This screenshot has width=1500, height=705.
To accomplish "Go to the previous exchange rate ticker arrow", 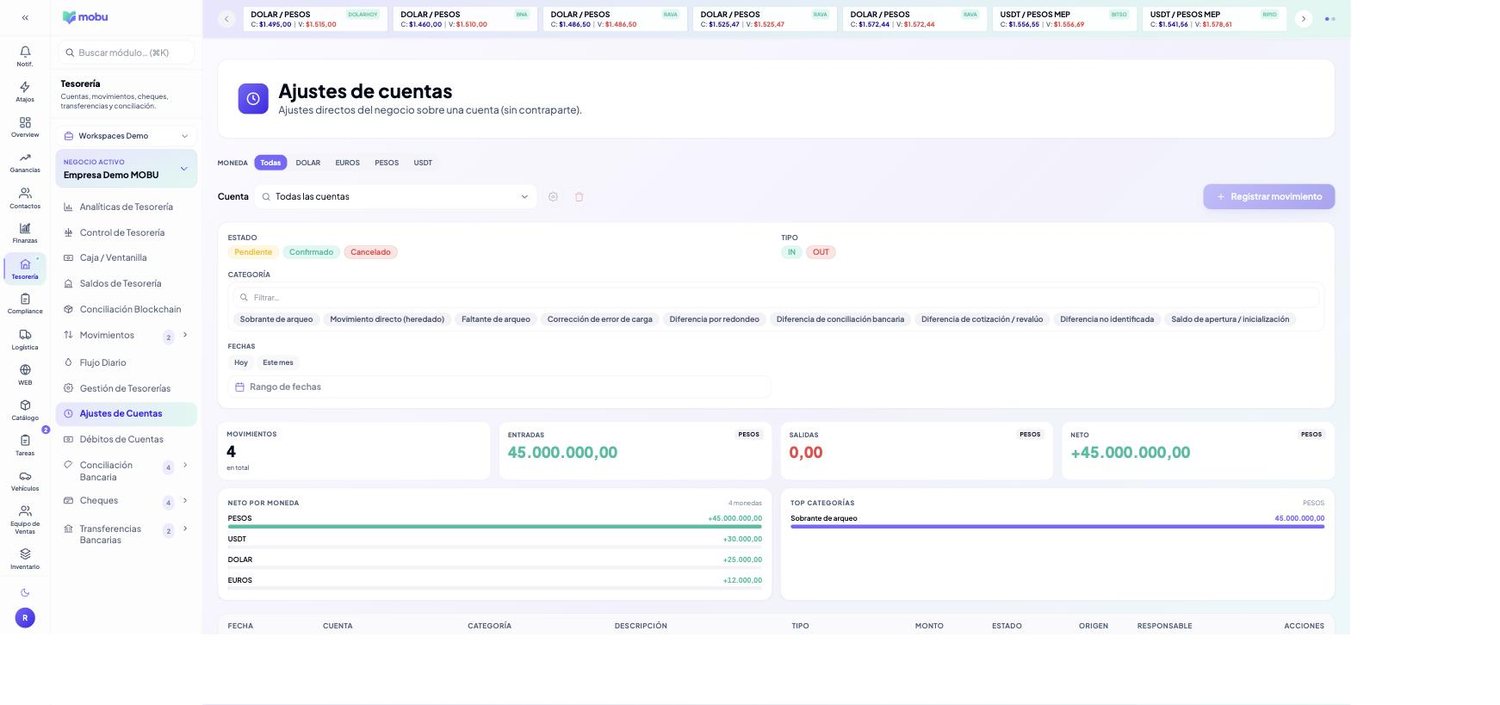I will click(x=226, y=18).
